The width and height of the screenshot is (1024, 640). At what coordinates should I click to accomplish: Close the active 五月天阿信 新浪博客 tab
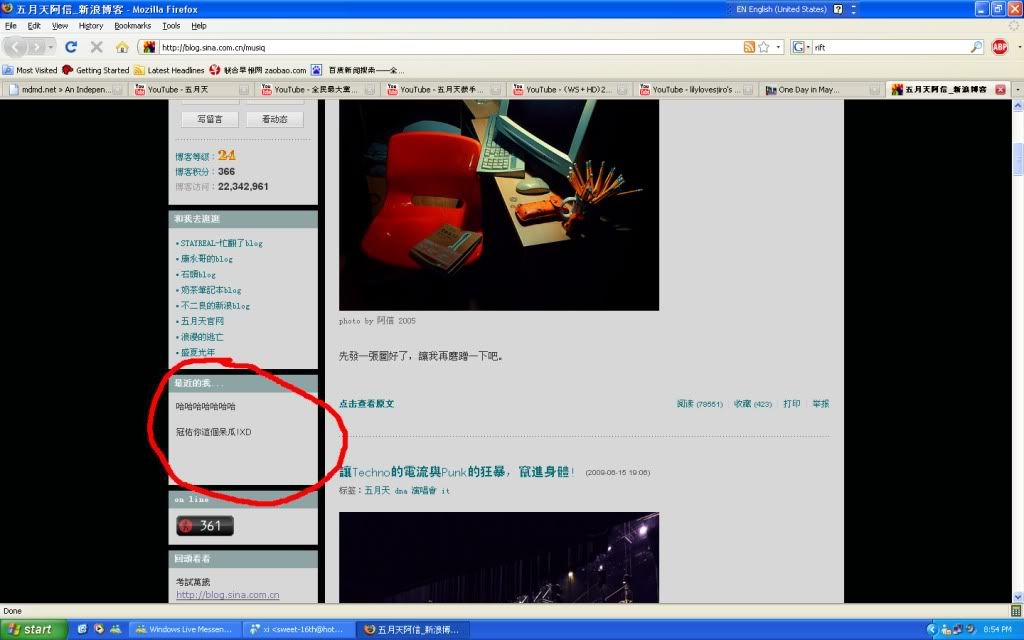pos(1000,89)
